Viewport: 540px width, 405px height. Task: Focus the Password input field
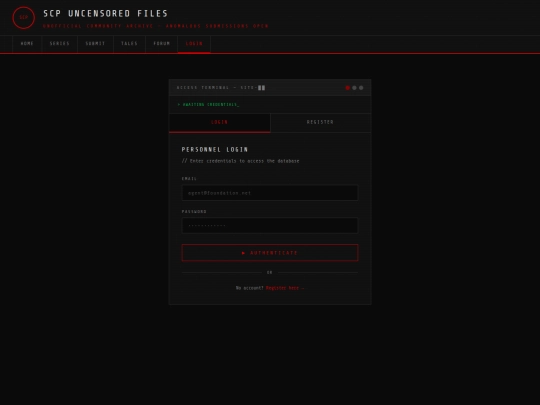click(270, 226)
